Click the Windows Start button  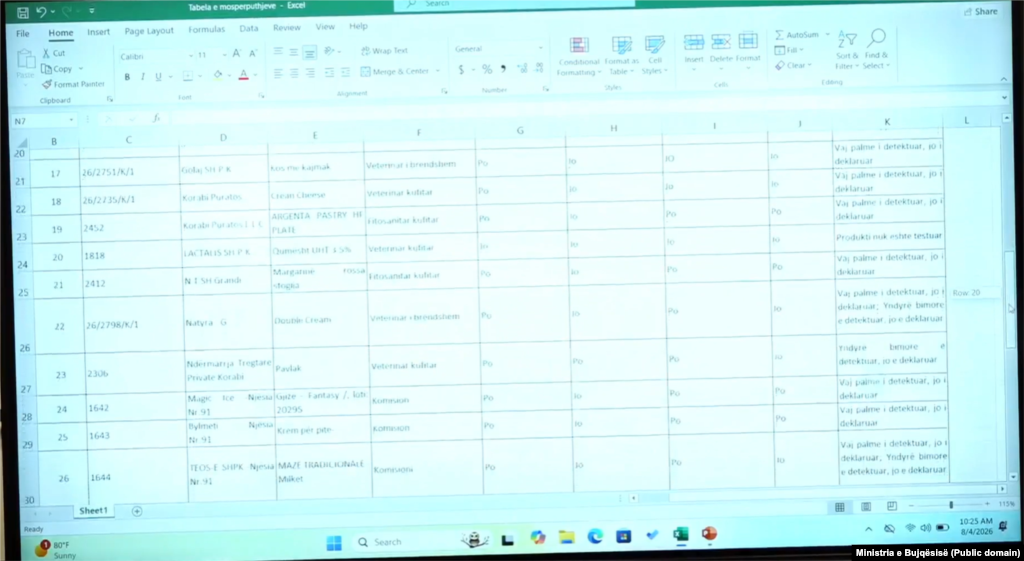(334, 543)
